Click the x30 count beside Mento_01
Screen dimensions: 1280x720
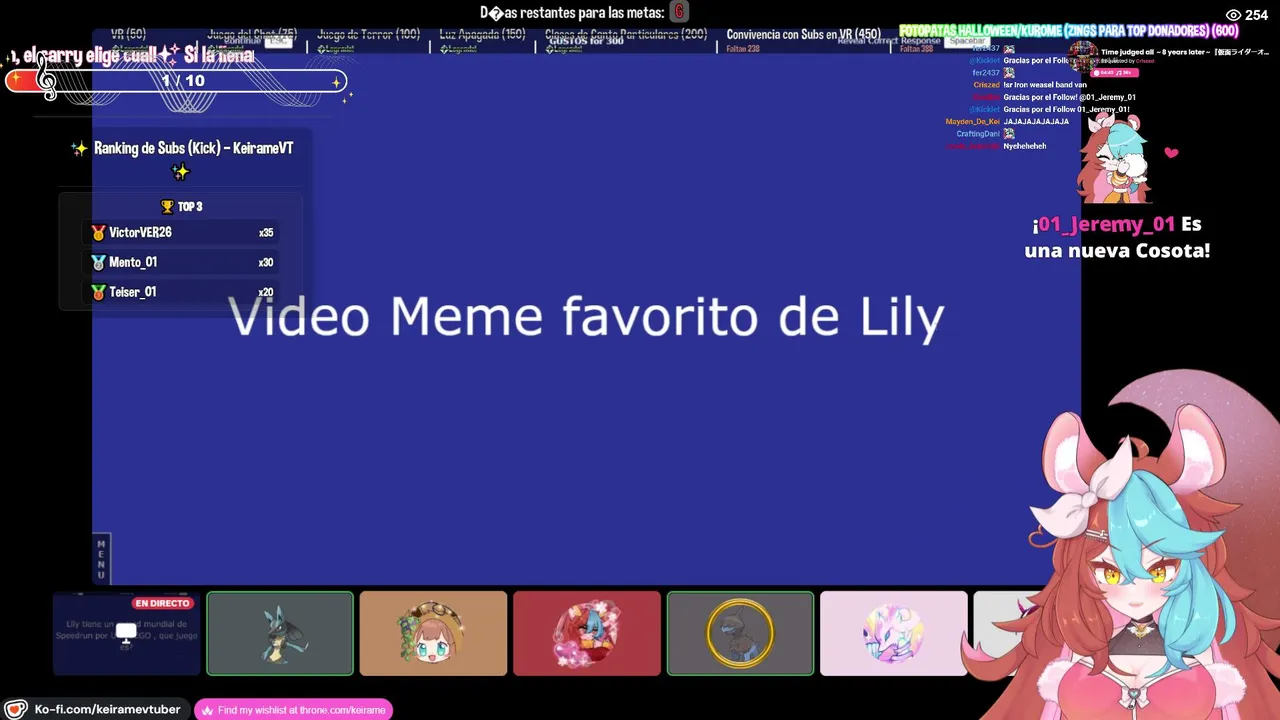pos(266,263)
